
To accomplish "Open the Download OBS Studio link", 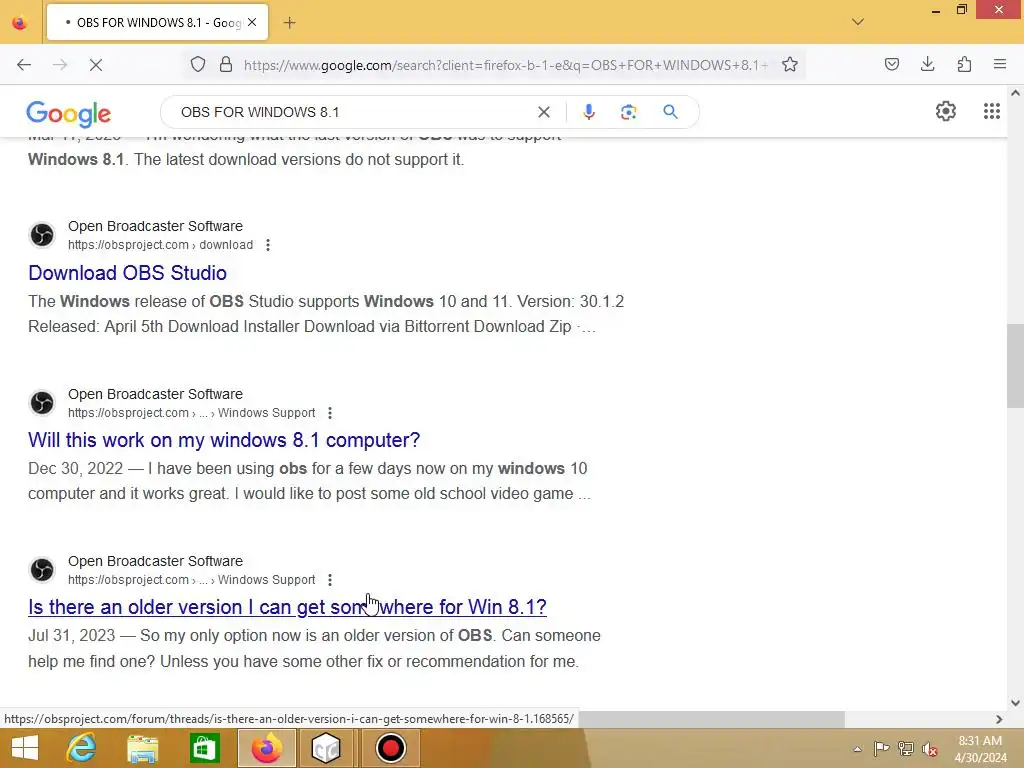I will coord(127,273).
